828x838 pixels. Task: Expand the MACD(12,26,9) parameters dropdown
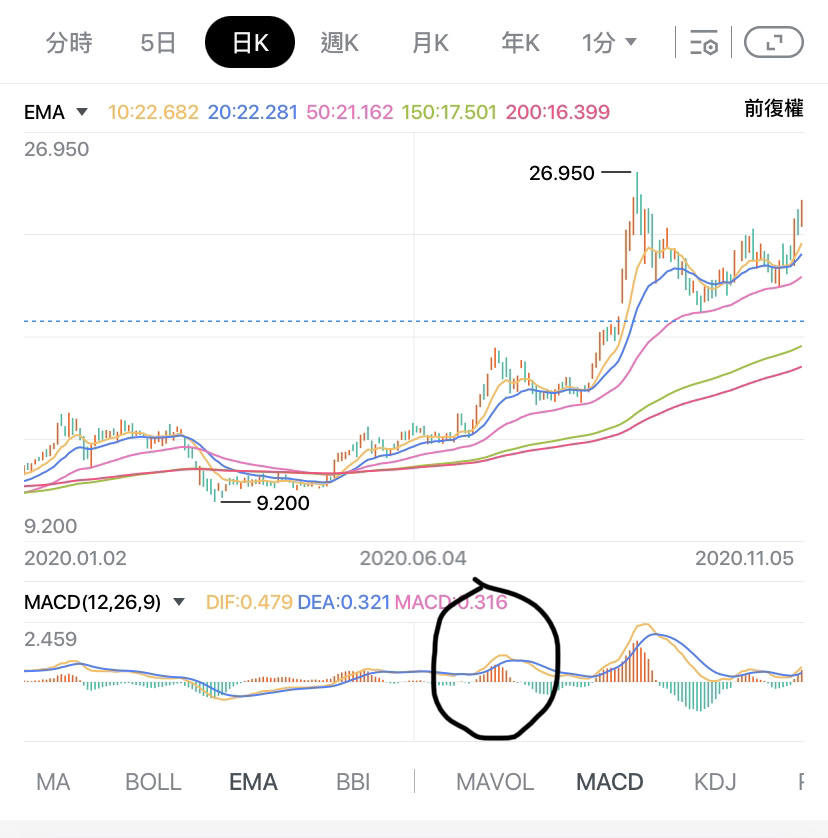179,602
